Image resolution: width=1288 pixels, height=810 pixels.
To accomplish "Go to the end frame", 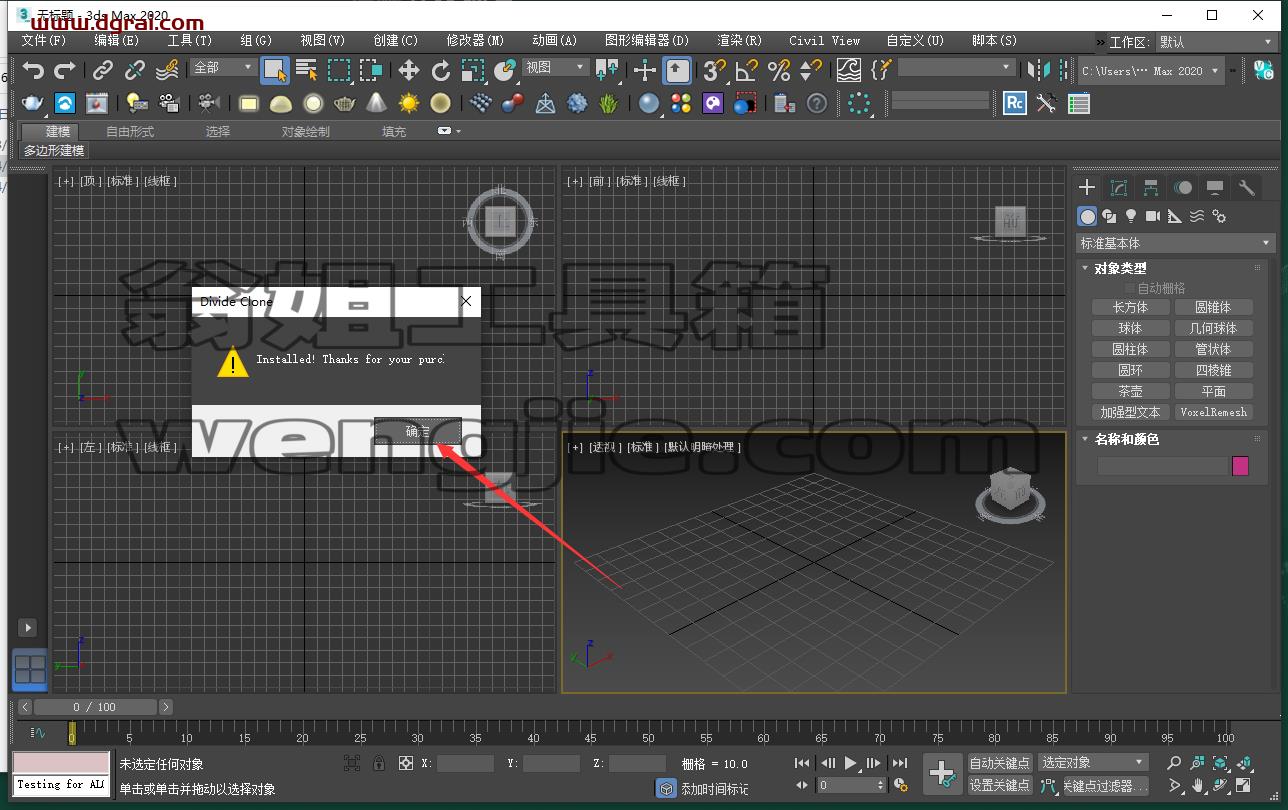I will (x=900, y=763).
